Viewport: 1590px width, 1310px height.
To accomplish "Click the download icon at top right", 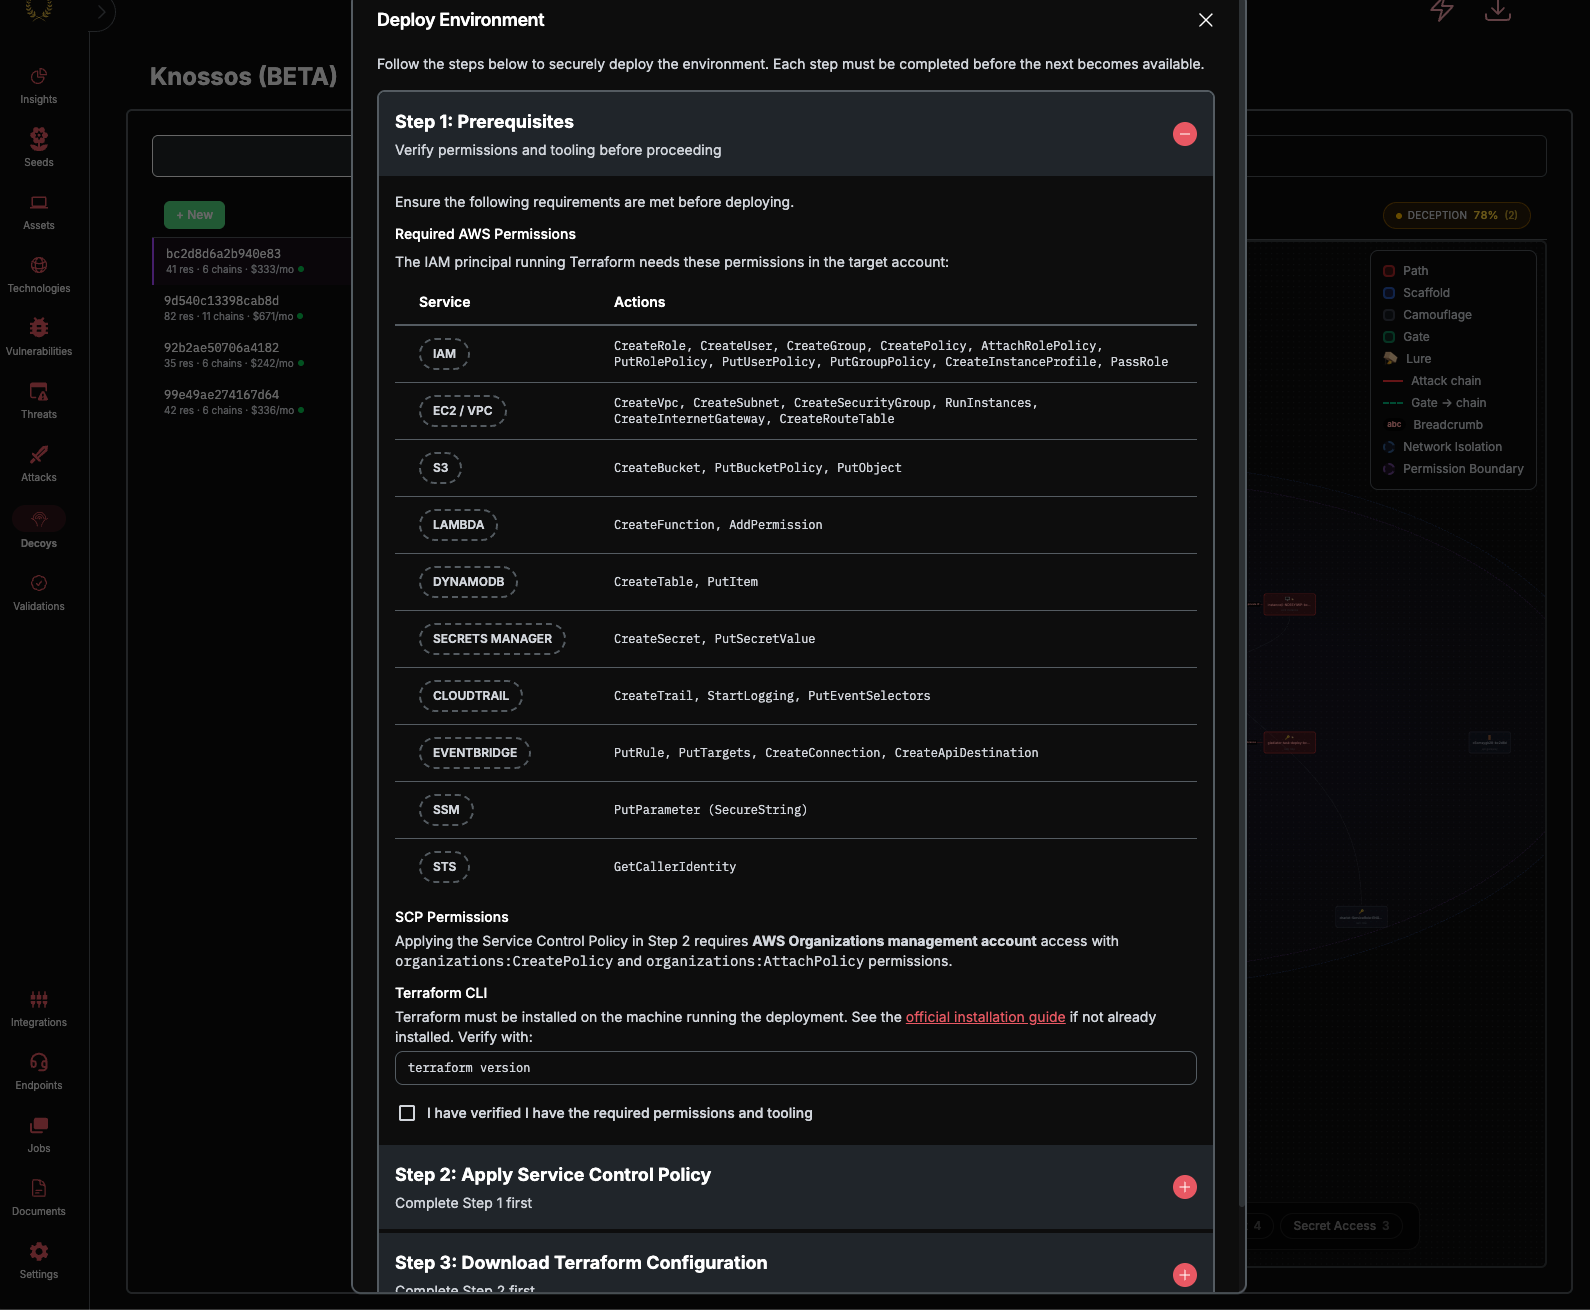I will click(1498, 10).
